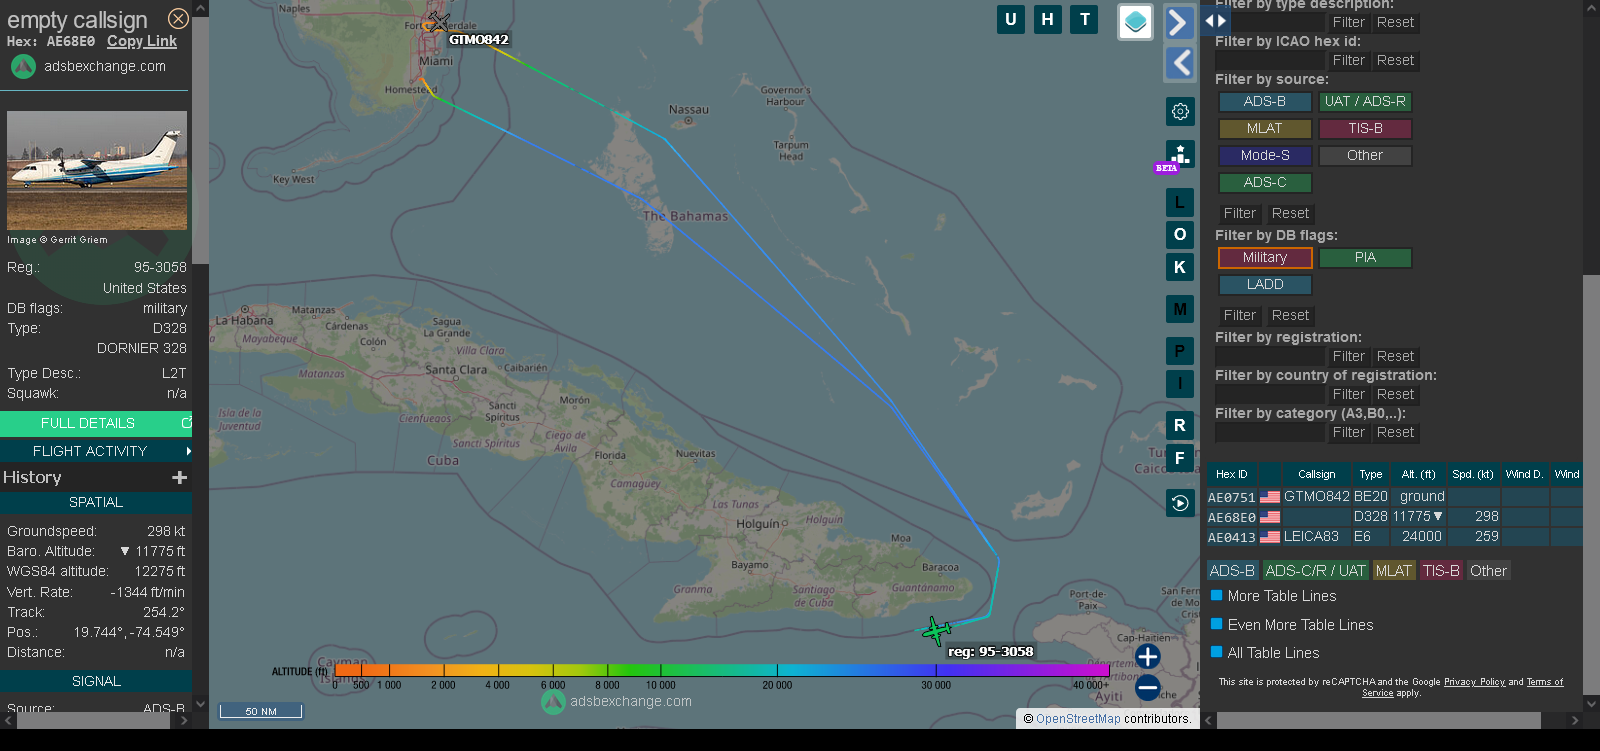Expand the FLIGHT ACTIVITY section

[x=96, y=451]
